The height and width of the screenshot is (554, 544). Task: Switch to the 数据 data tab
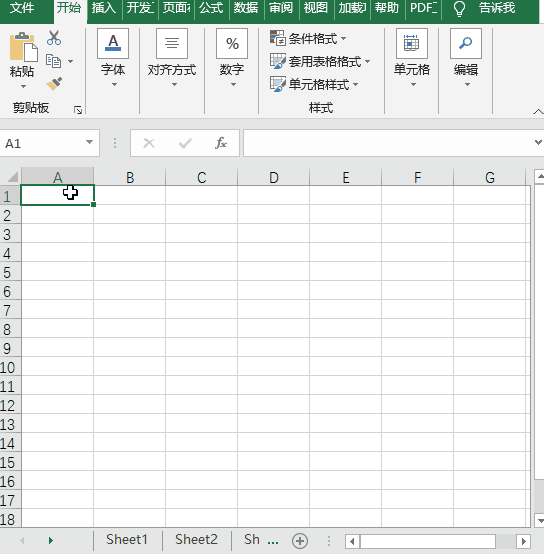pos(246,8)
